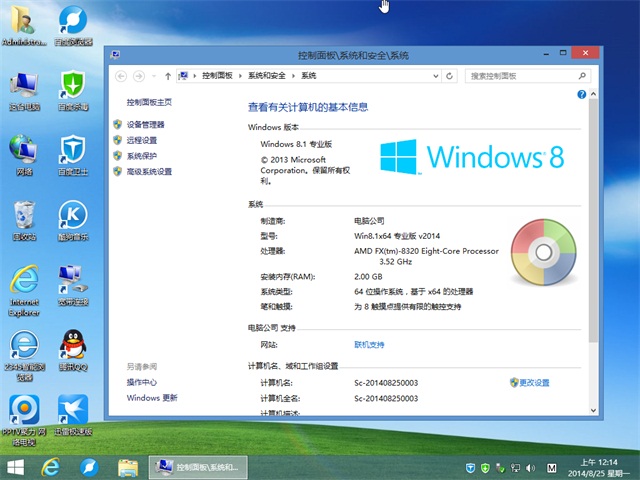Click the 联机支持 website link
Image resolution: width=640 pixels, height=480 pixels.
coord(369,344)
